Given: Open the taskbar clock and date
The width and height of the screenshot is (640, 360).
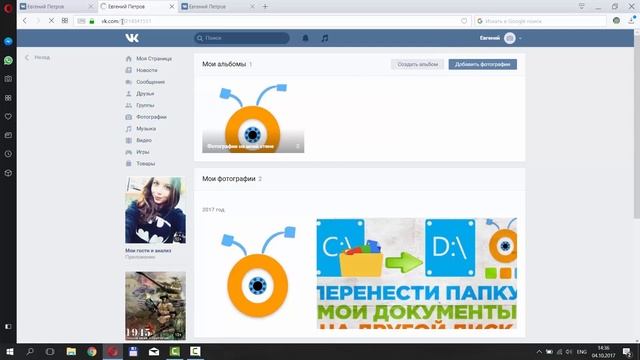Looking at the screenshot, I should click(603, 352).
